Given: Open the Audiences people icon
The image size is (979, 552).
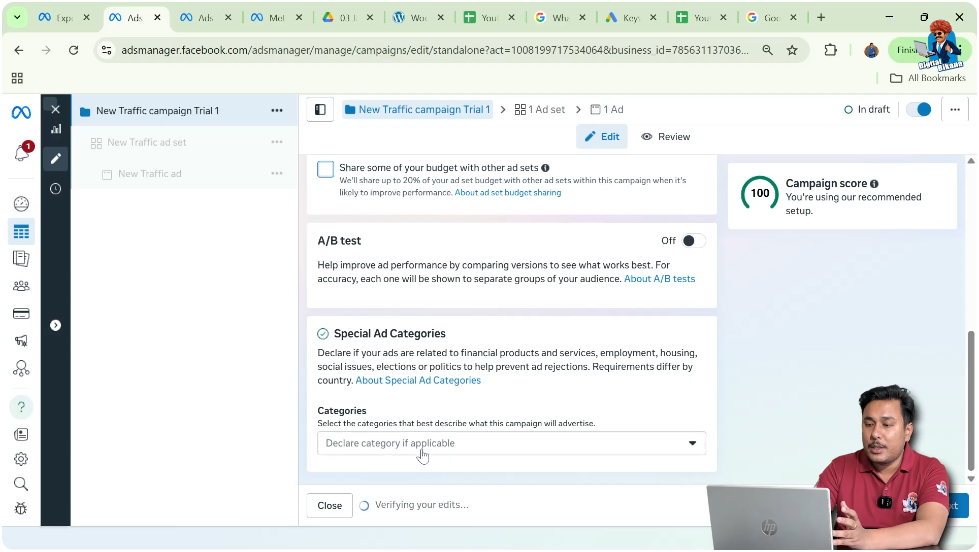Looking at the screenshot, I should (x=21, y=286).
